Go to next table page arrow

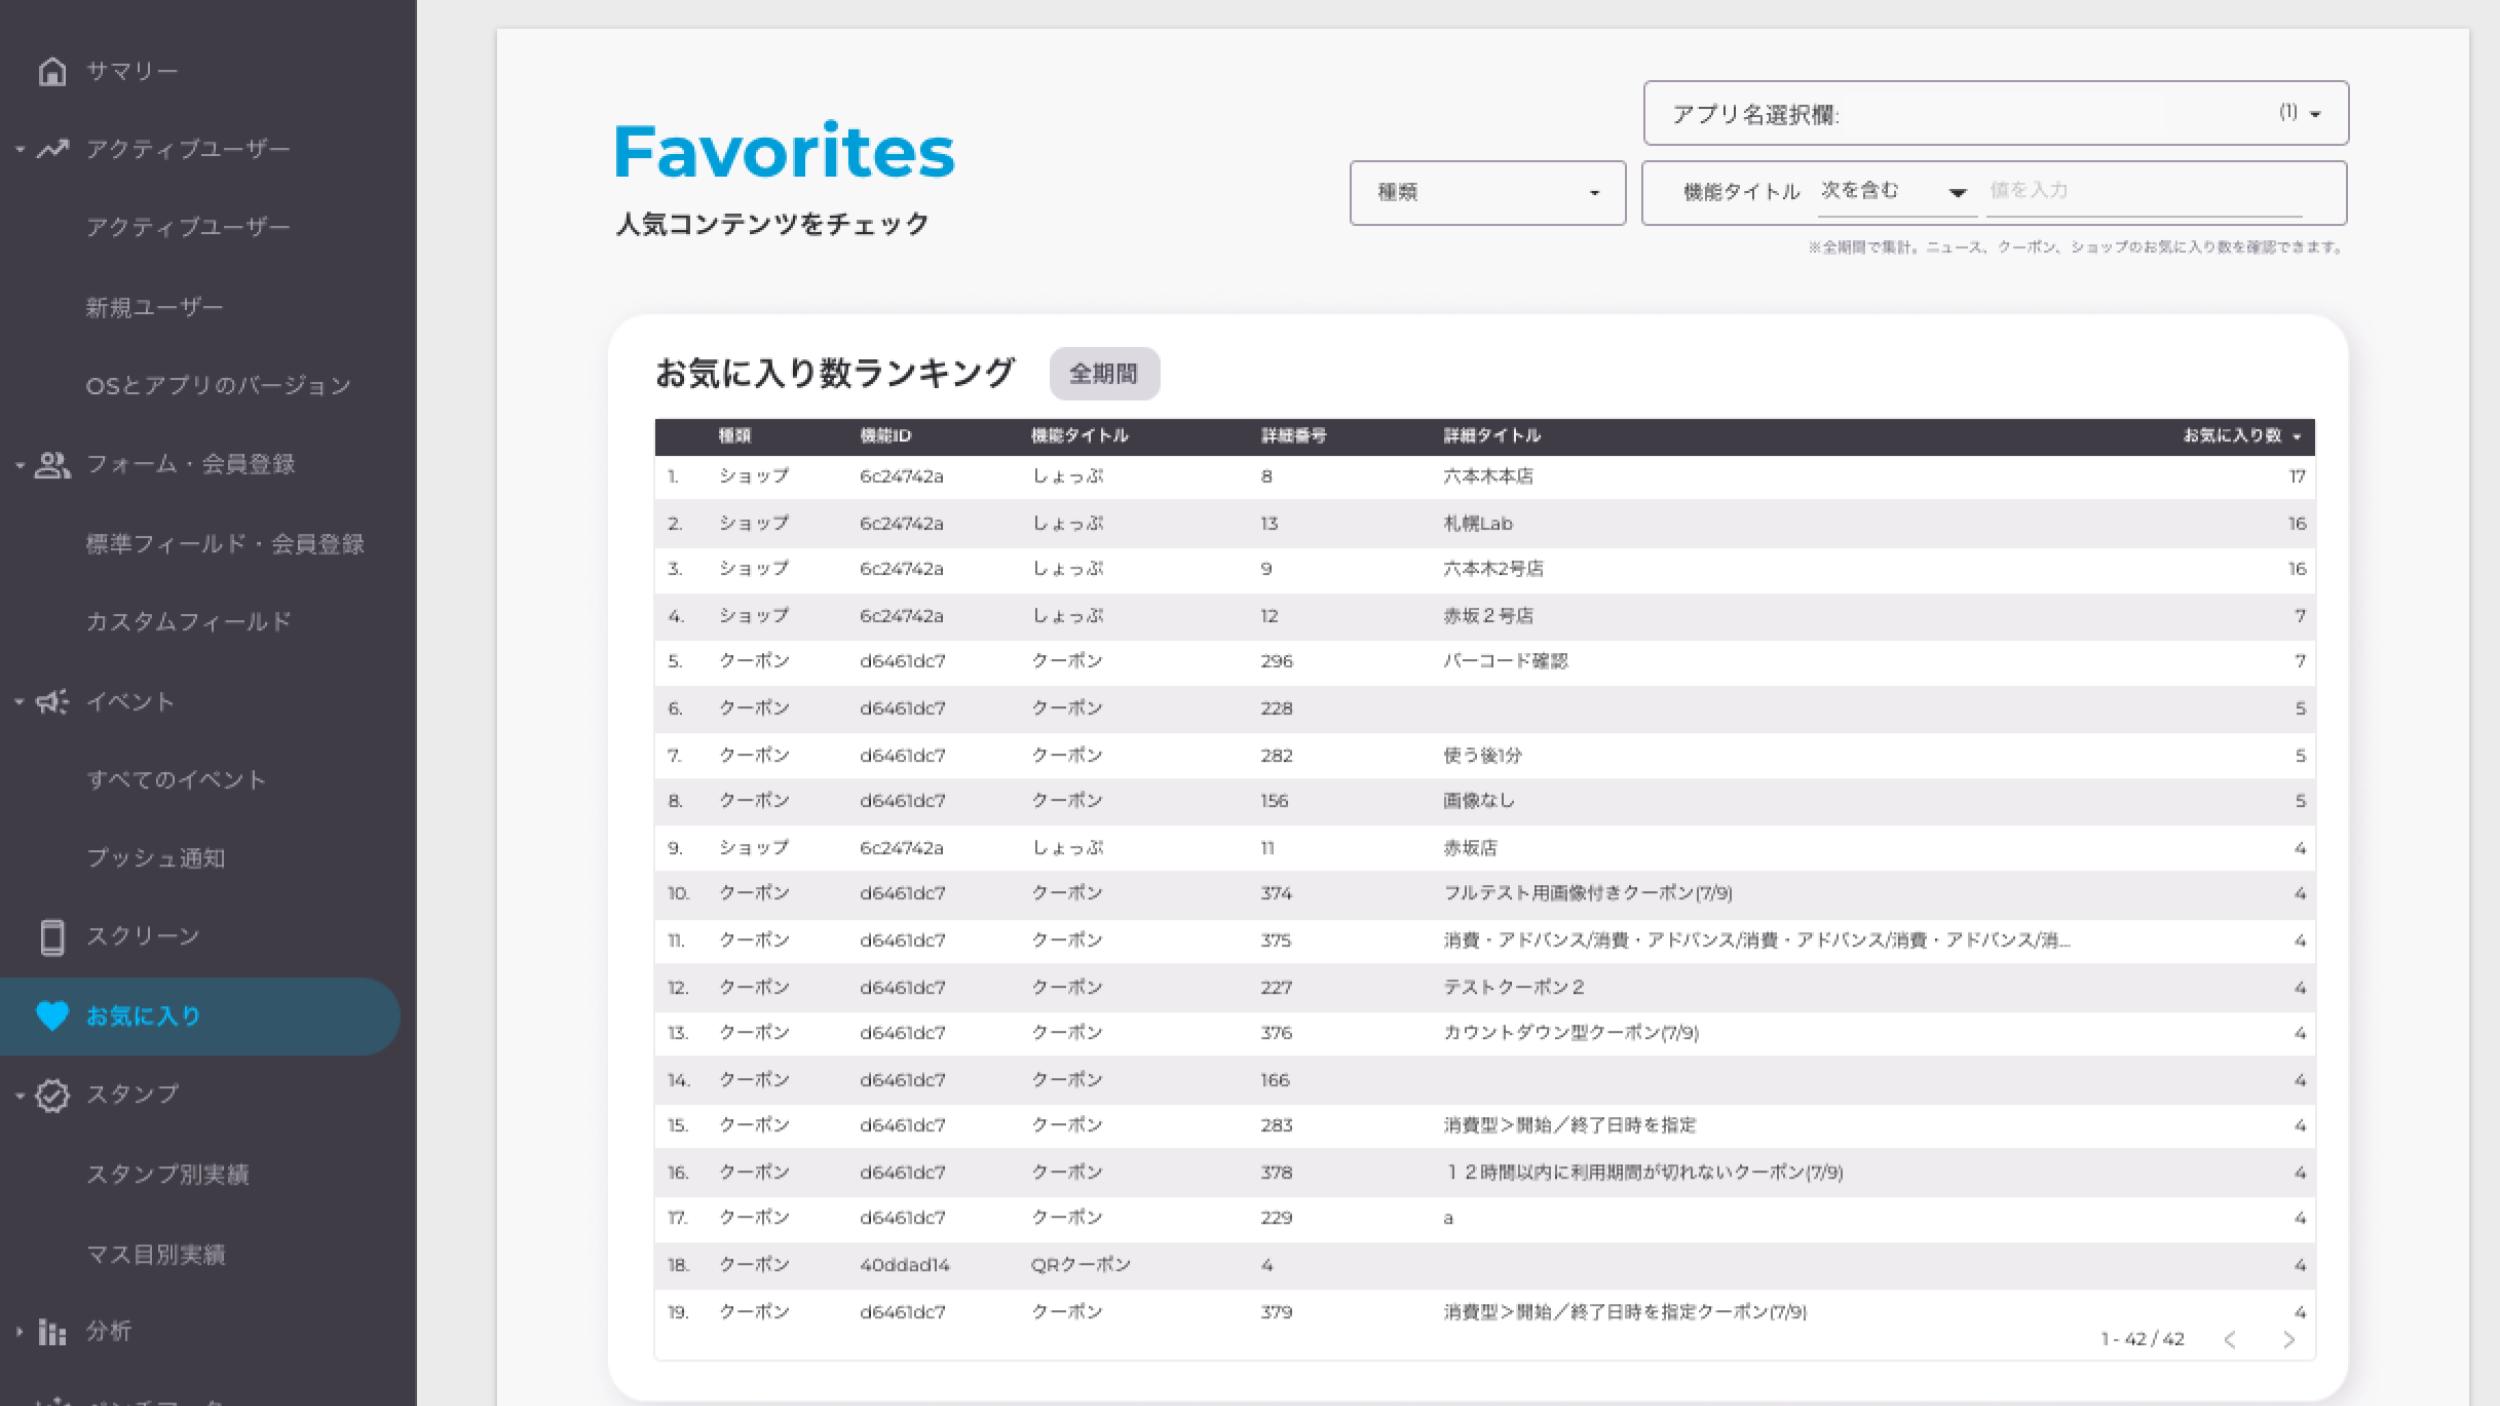pyautogui.click(x=2289, y=1339)
